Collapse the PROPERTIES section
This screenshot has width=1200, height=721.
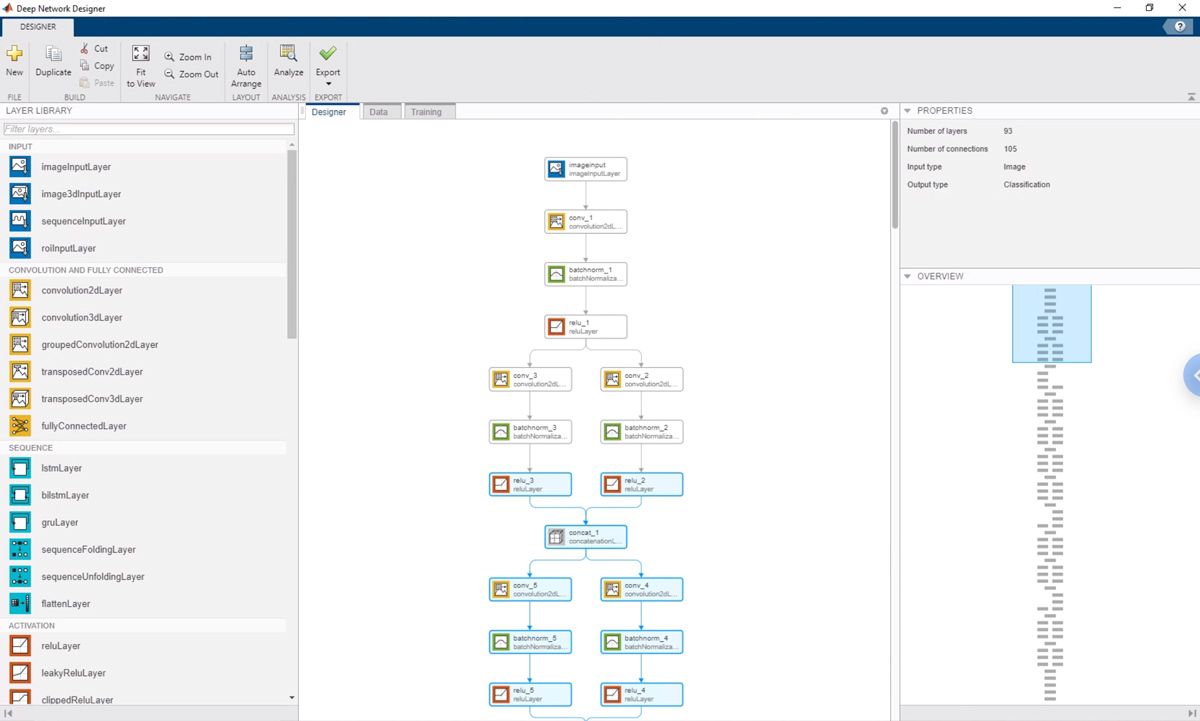pyautogui.click(x=908, y=110)
